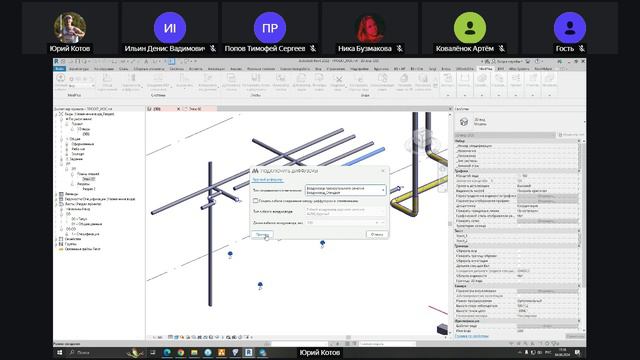
Task: Click the green avatar of Ковалёнок Артём
Action: click(x=470, y=28)
